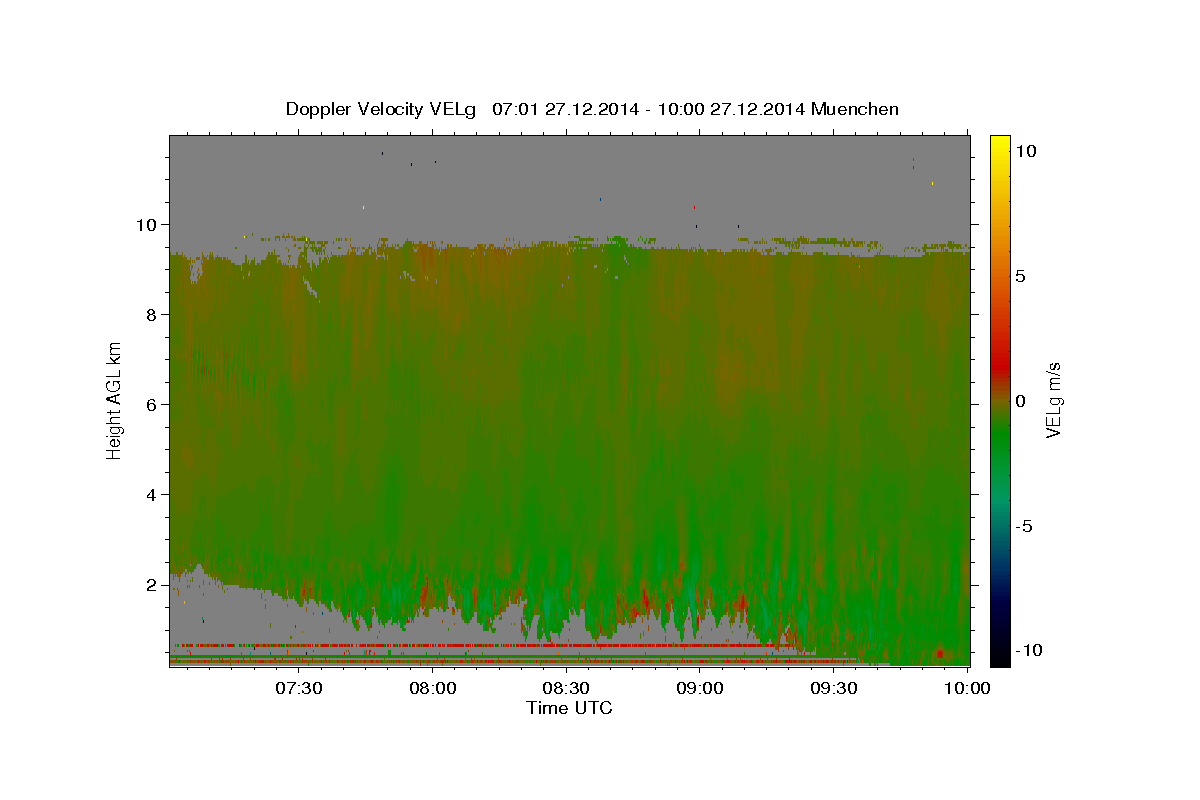
Task: Click the height tick label '4'
Action: (153, 495)
